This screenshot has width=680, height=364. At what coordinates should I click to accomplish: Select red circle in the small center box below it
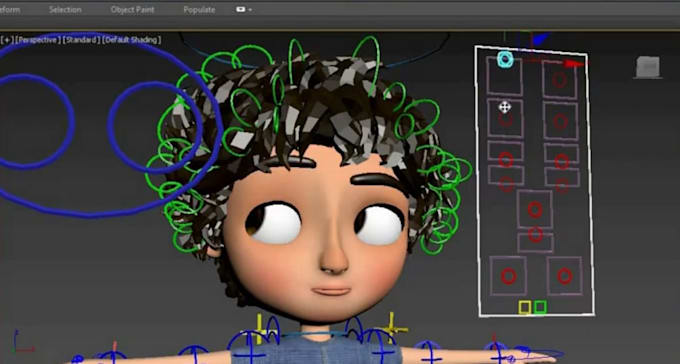point(536,234)
